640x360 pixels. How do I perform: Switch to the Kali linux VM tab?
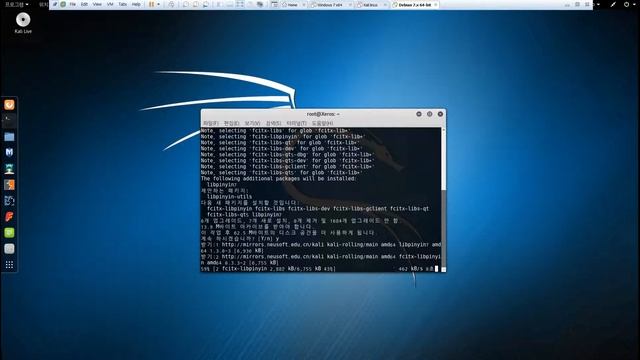click(370, 5)
